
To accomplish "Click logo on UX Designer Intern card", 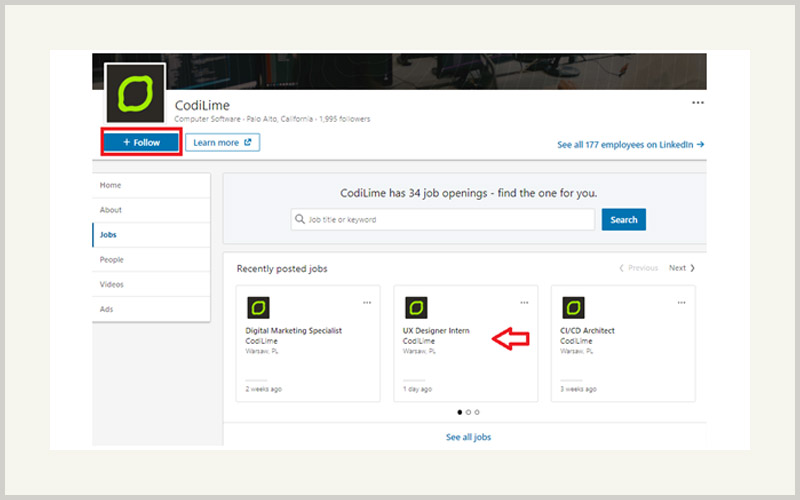I will click(416, 308).
